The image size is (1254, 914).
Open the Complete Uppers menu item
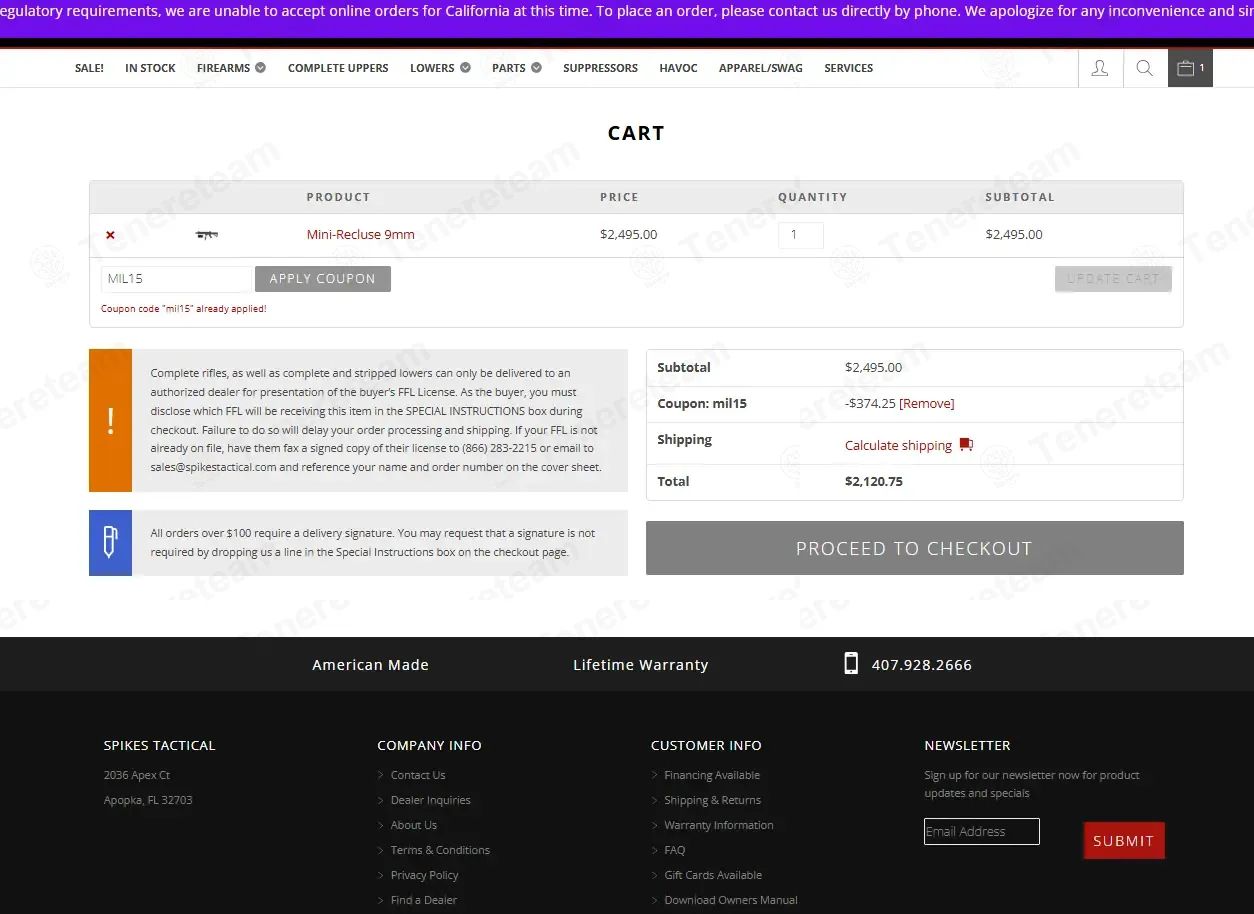coord(338,68)
